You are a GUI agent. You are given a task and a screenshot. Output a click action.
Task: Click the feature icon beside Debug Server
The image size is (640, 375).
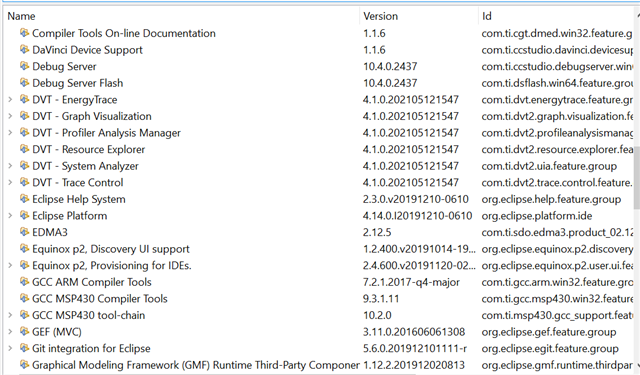pos(24,66)
